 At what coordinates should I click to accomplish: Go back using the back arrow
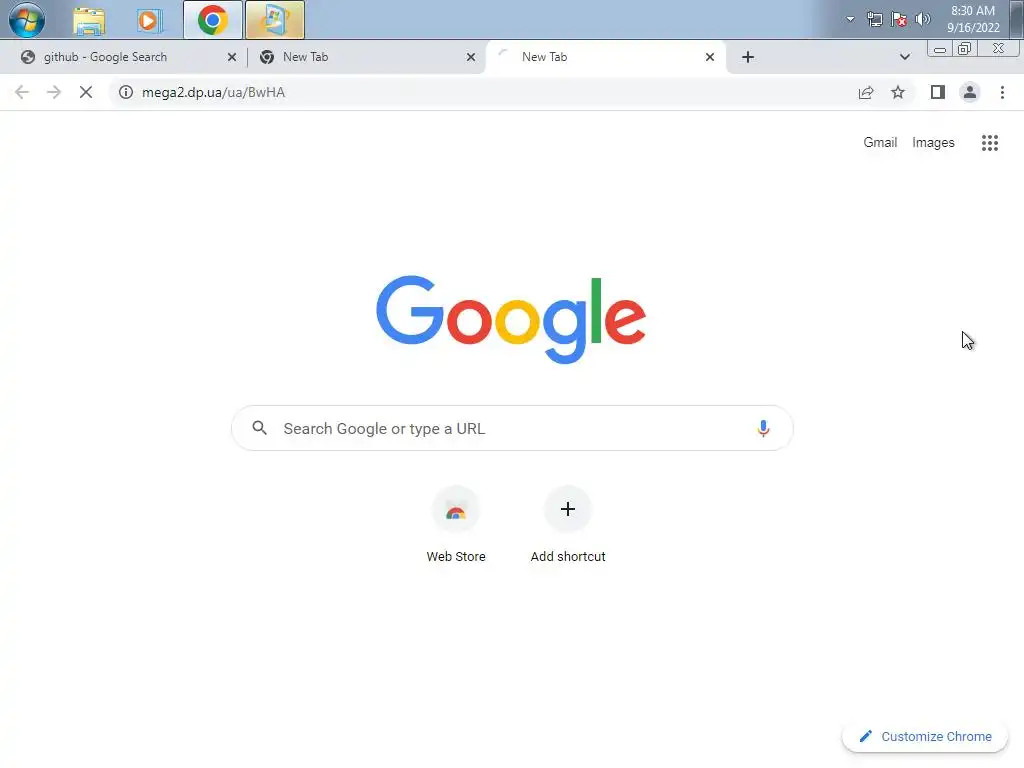tap(22, 92)
